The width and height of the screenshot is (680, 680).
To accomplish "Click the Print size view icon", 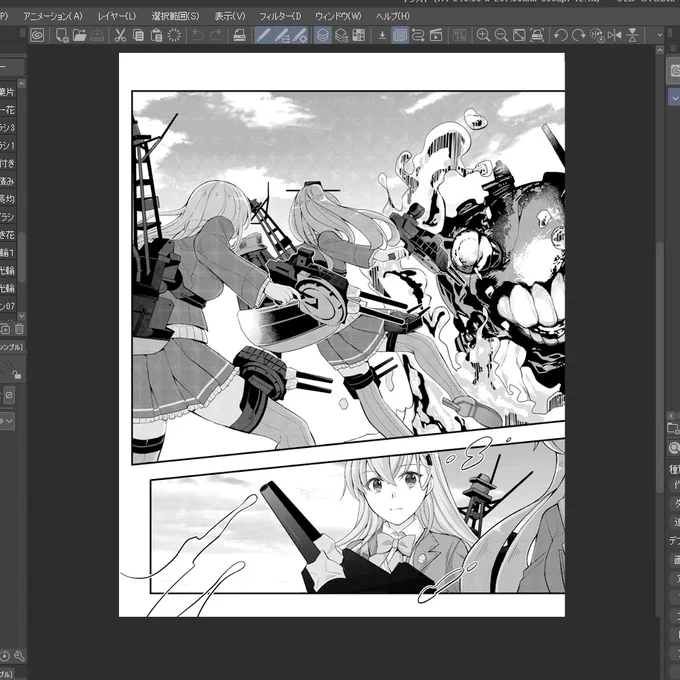I will (x=537, y=35).
